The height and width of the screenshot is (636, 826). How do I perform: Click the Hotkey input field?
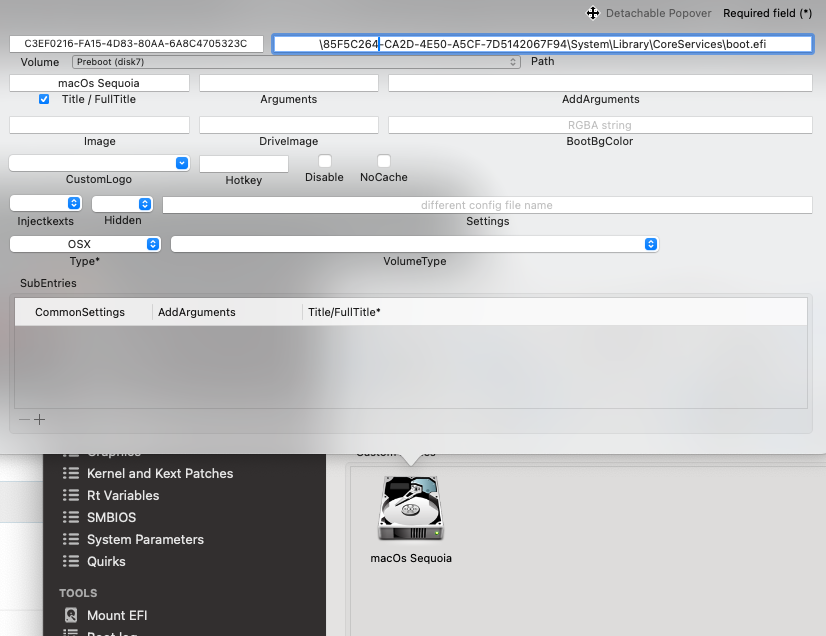click(244, 164)
